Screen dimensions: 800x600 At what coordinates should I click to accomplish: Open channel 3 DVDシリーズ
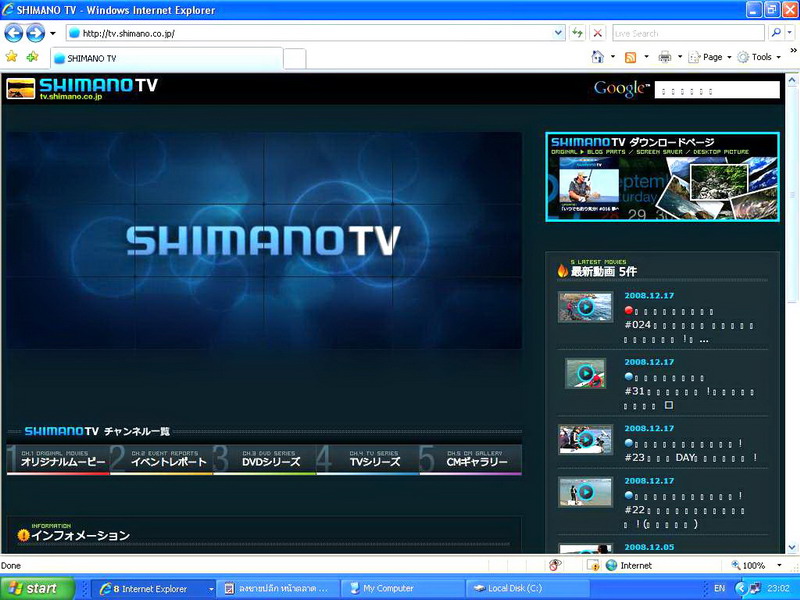click(264, 459)
